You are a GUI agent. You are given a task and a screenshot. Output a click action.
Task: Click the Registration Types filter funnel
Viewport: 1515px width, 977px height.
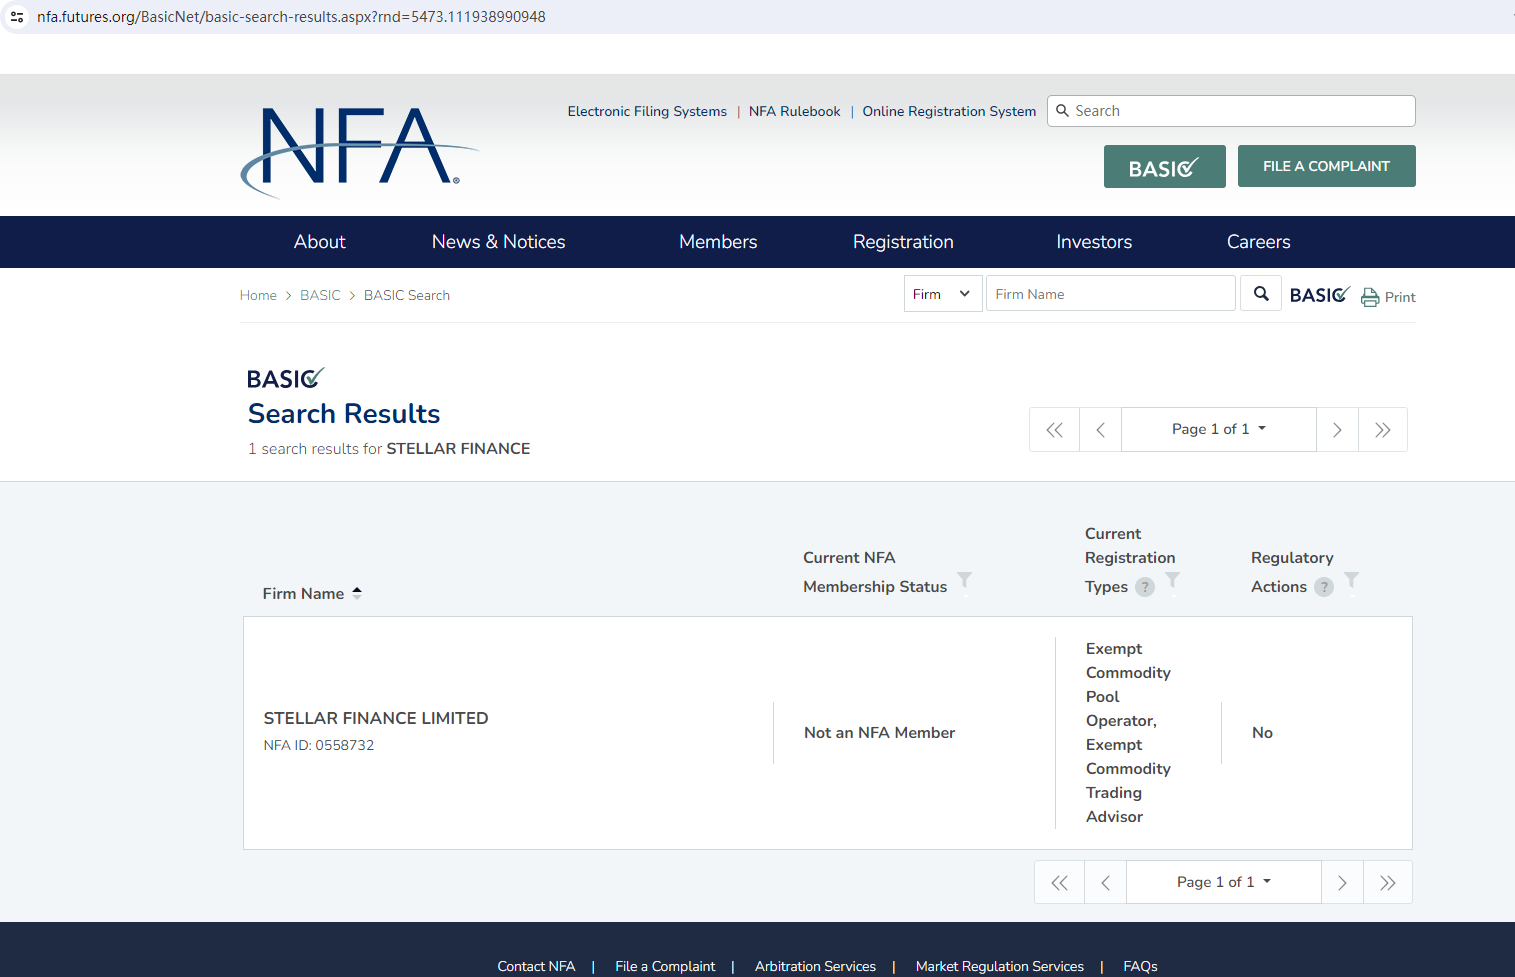tap(1172, 581)
